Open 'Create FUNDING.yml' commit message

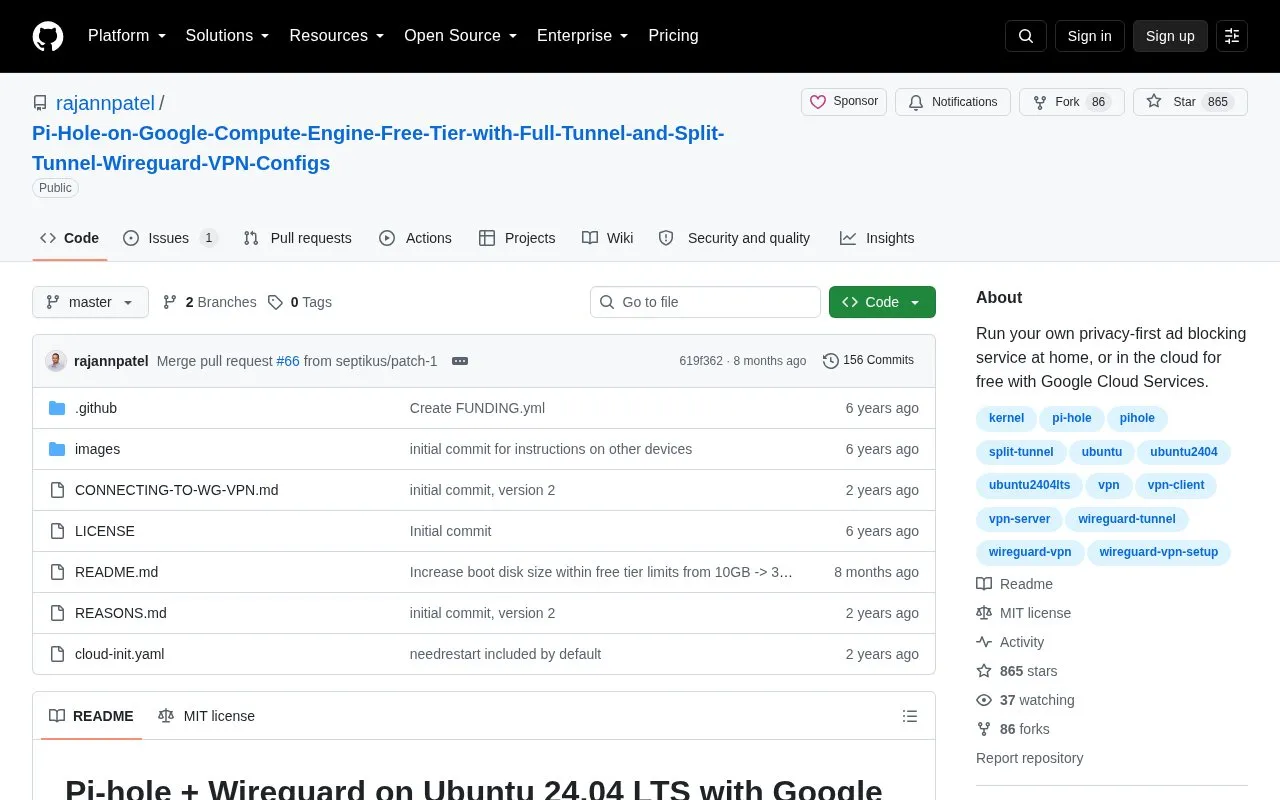pyautogui.click(x=477, y=408)
